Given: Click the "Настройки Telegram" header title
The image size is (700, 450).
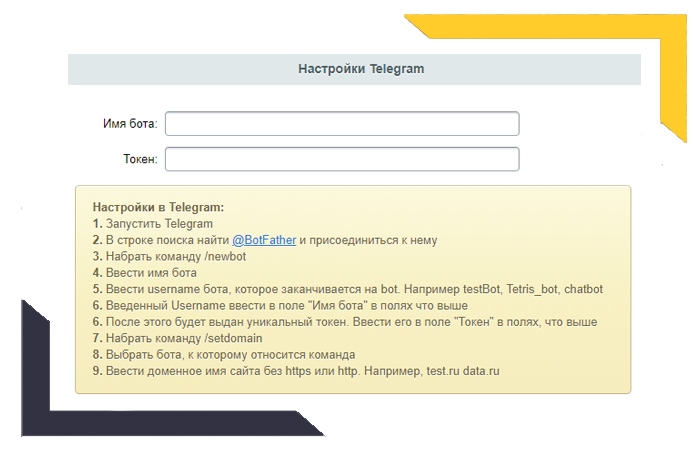Looking at the screenshot, I should tap(361, 69).
